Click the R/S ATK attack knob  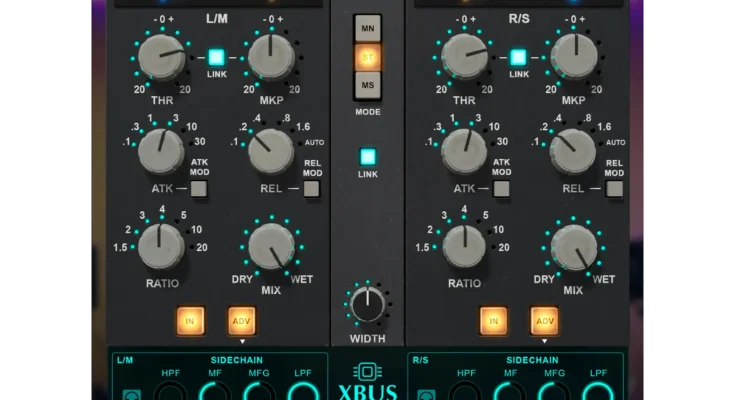tap(465, 150)
